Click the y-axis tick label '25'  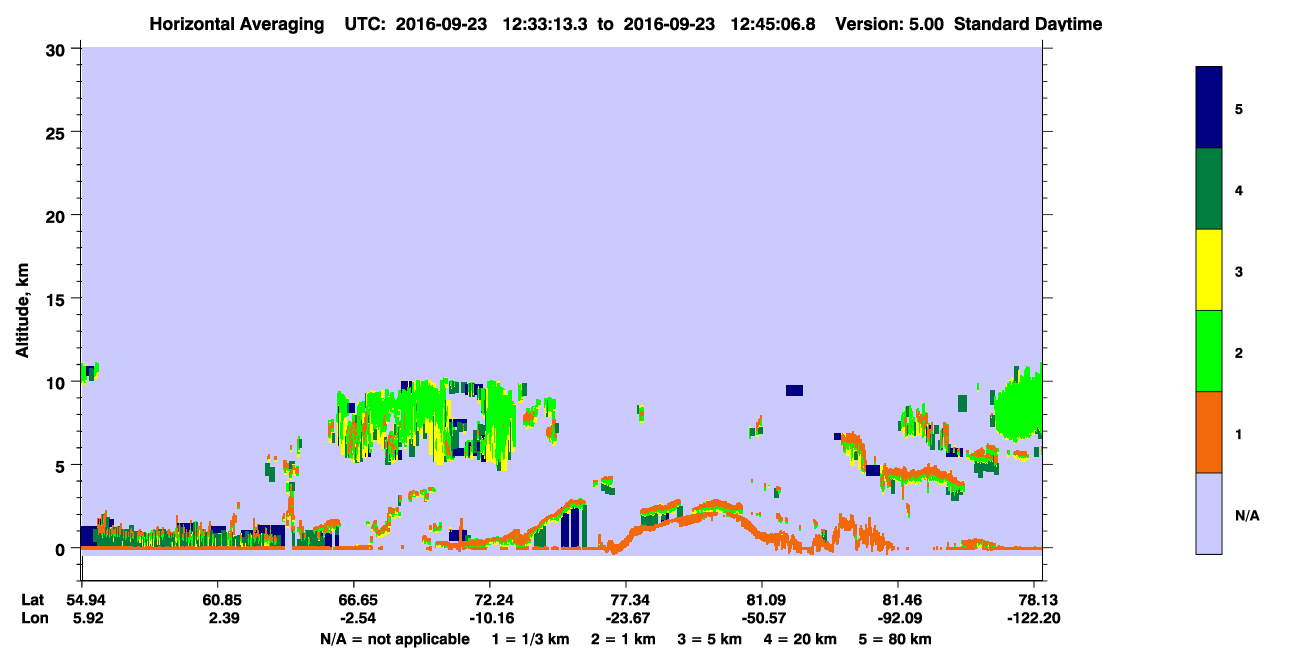tap(58, 132)
